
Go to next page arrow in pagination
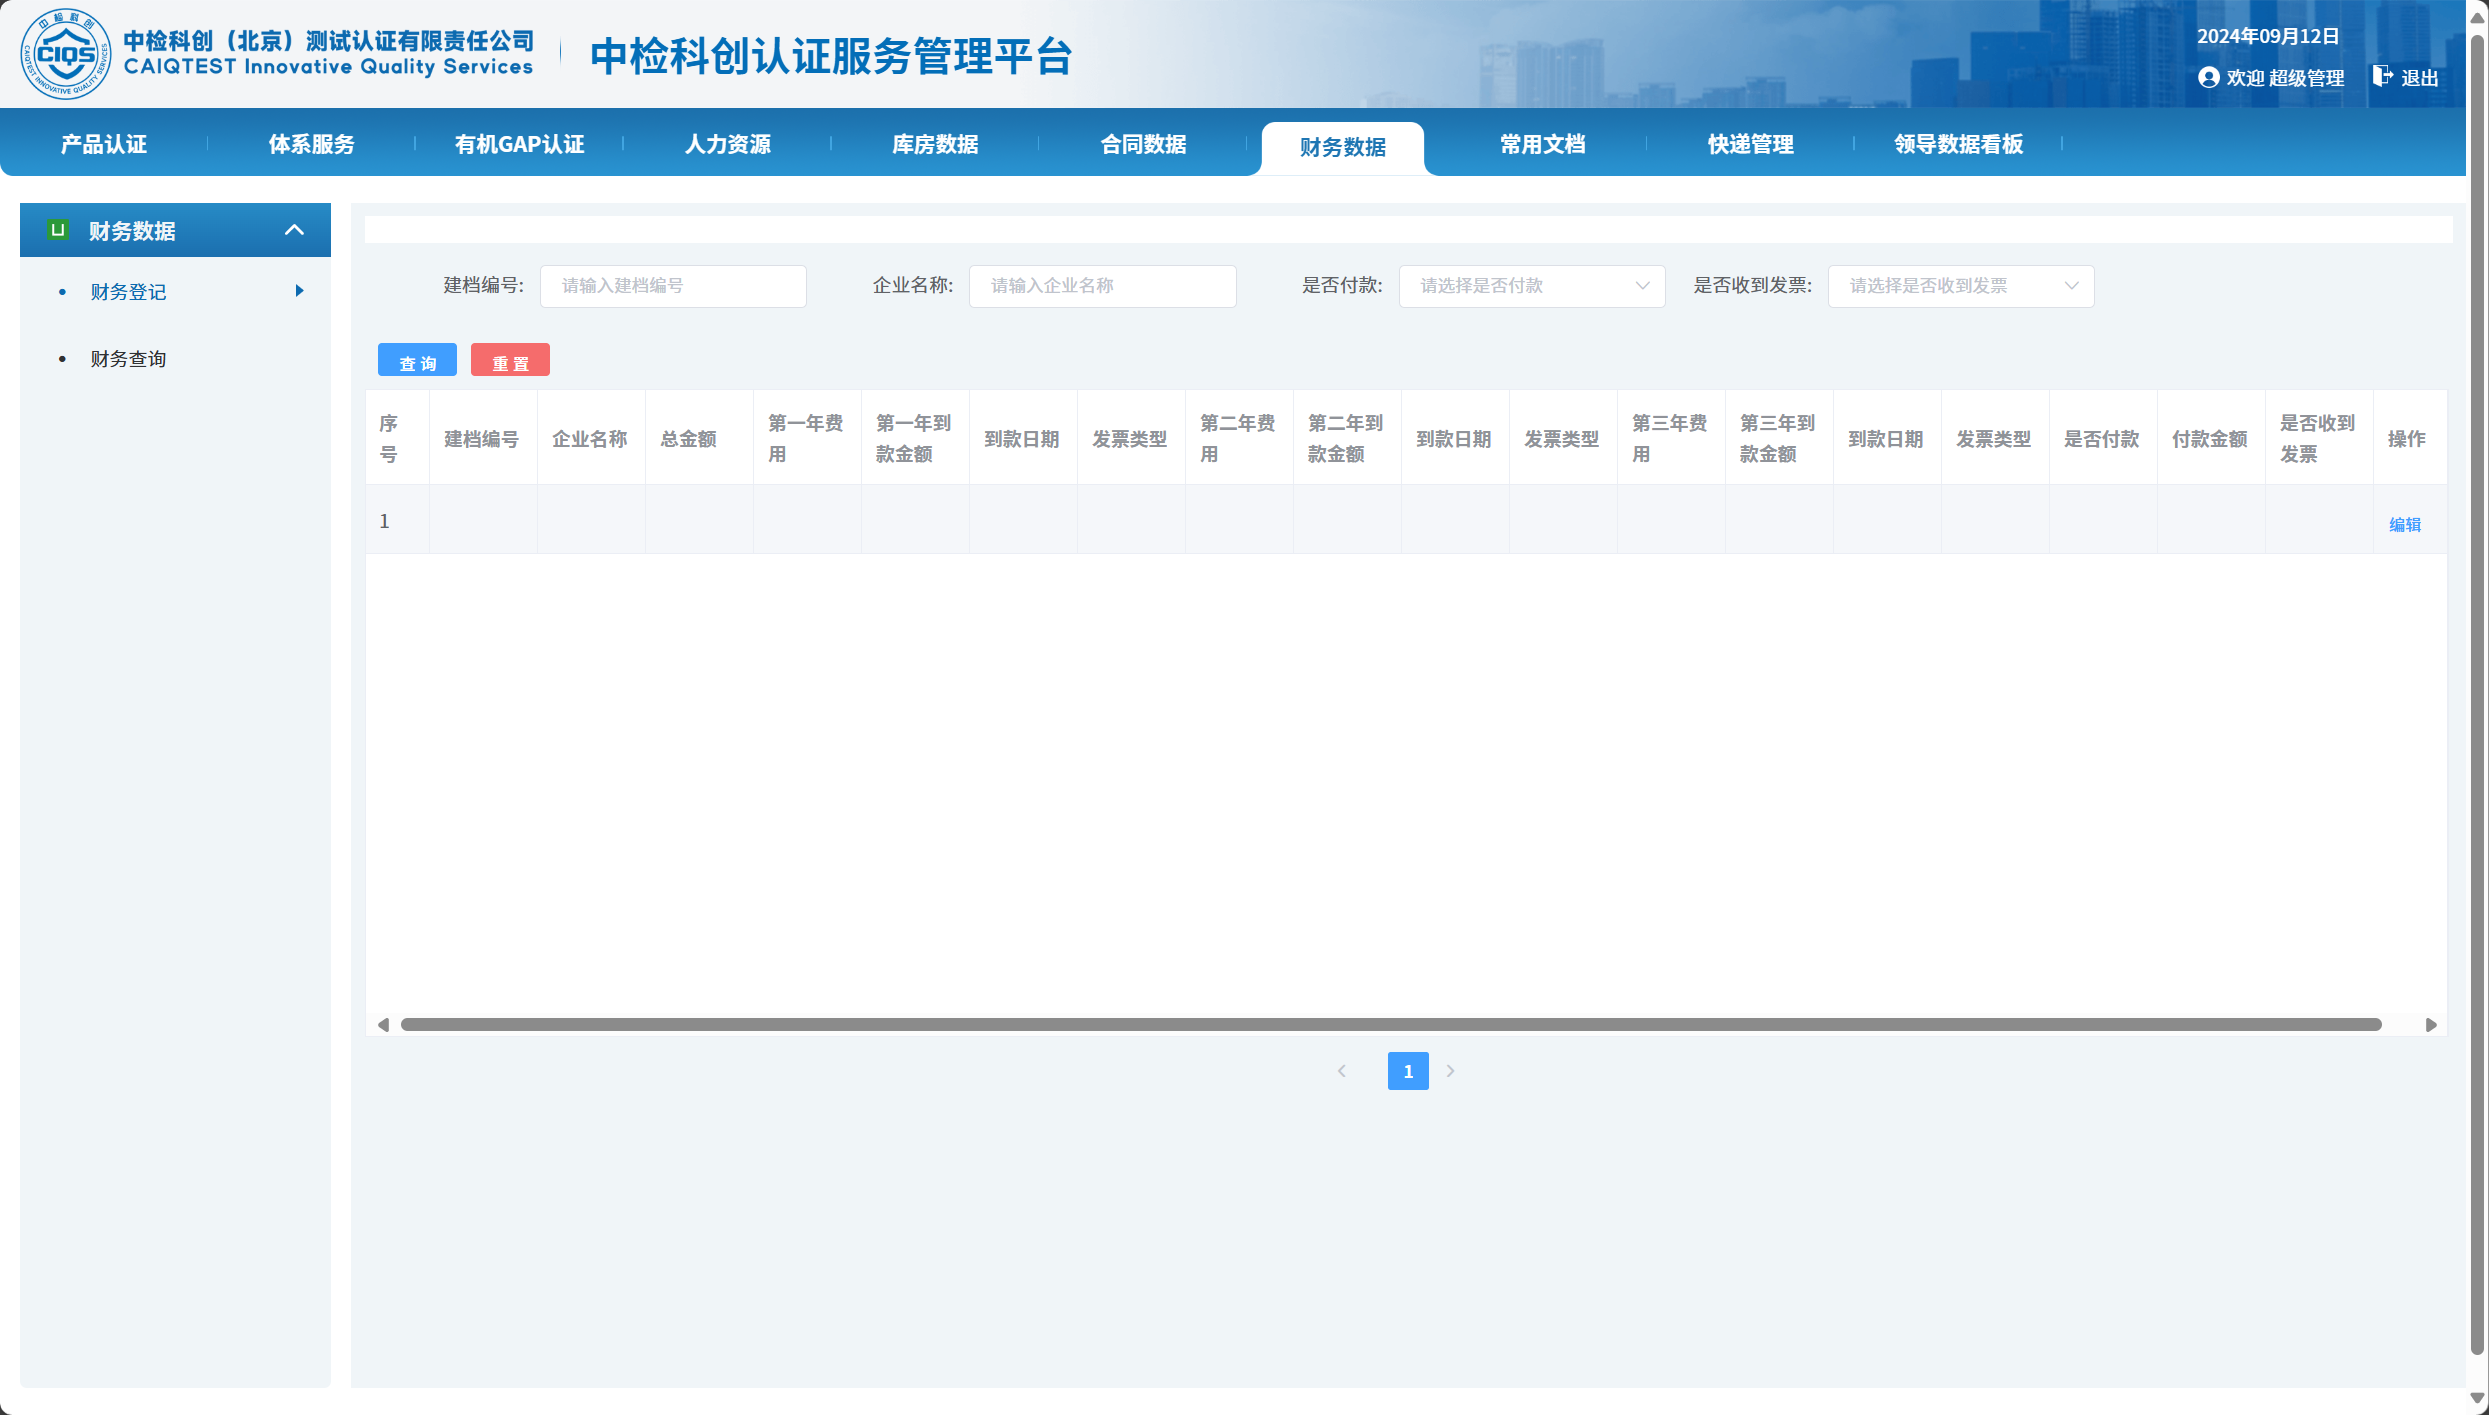[1450, 1071]
